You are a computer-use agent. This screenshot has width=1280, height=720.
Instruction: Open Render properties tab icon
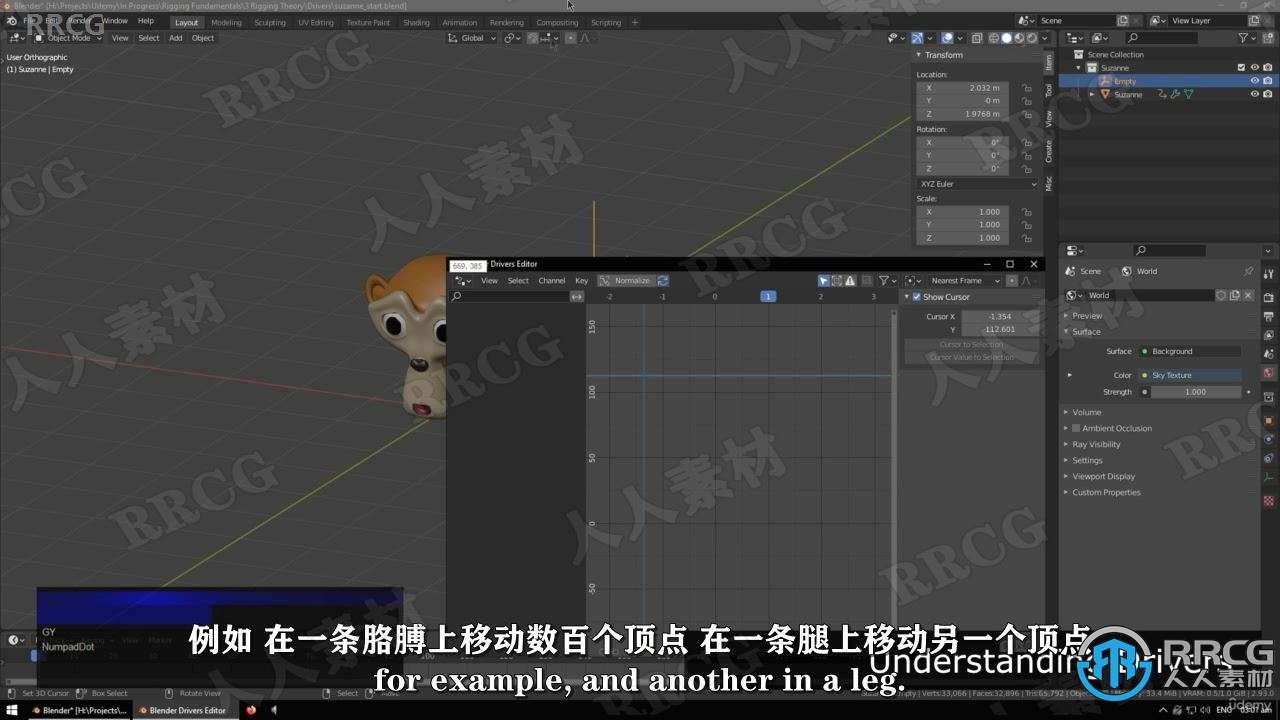1269,297
